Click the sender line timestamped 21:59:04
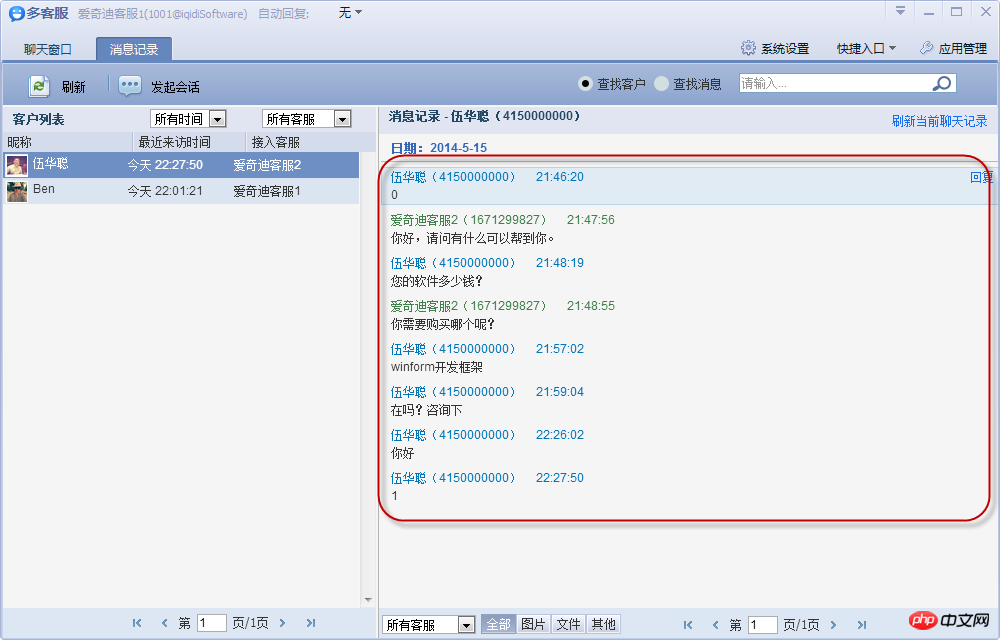Image resolution: width=1000 pixels, height=640 pixels. click(x=487, y=392)
